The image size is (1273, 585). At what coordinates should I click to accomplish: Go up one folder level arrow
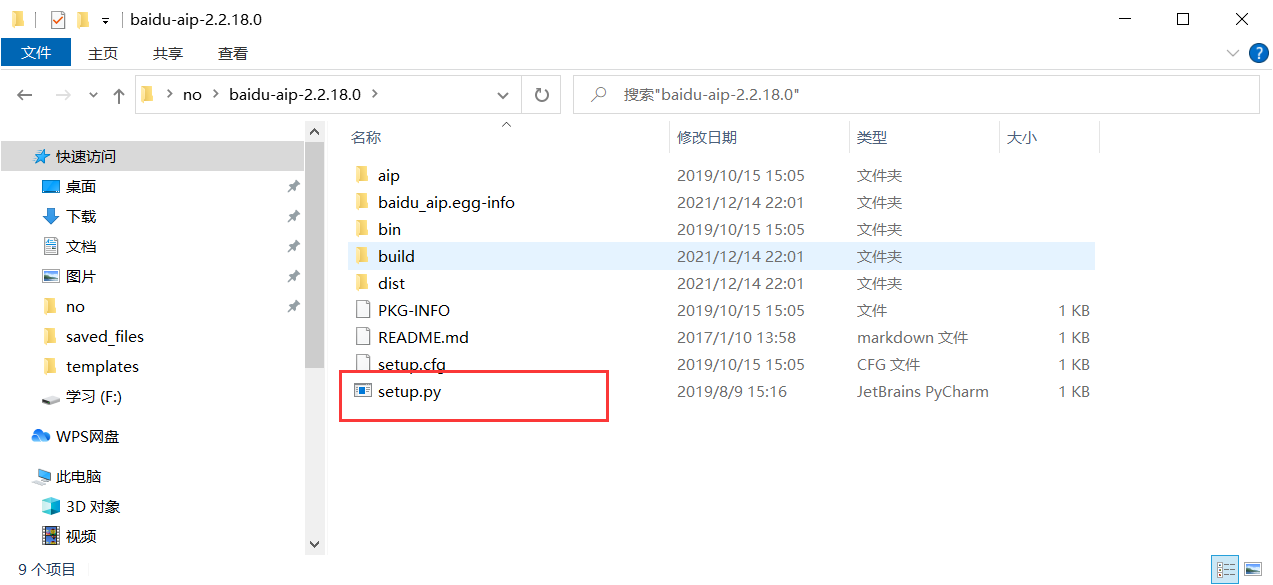pos(119,95)
